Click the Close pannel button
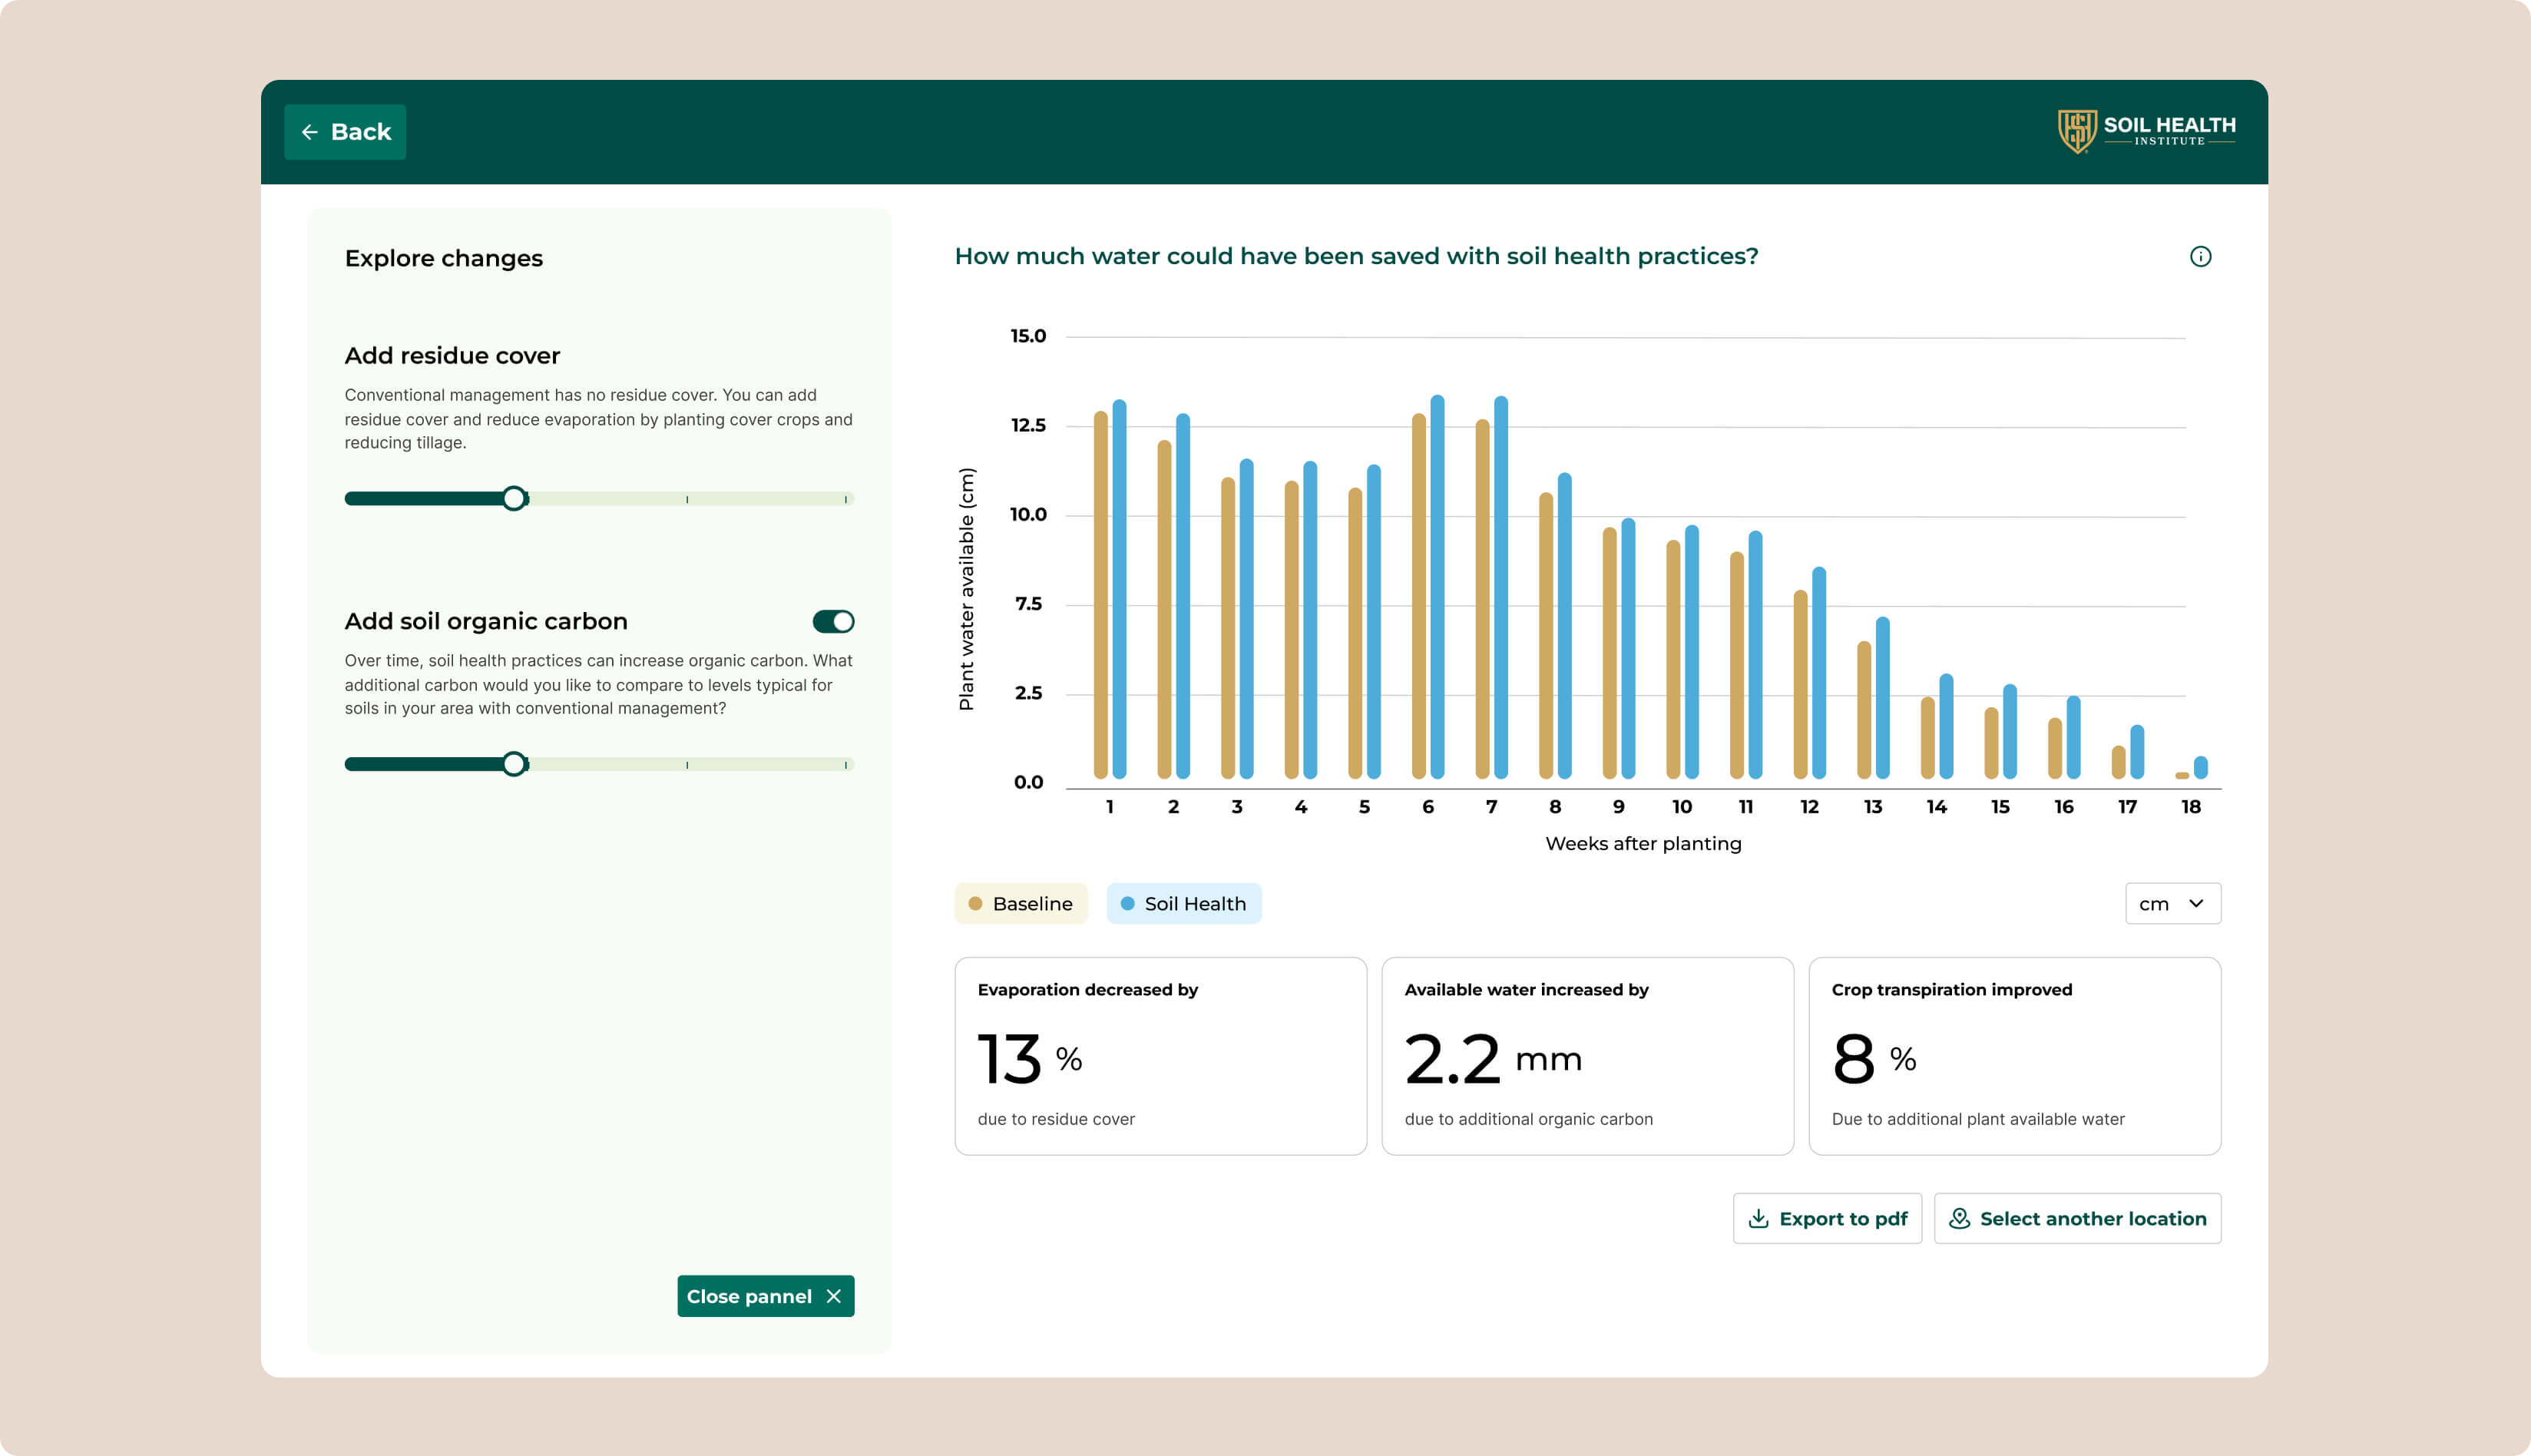Image resolution: width=2531 pixels, height=1456 pixels. (x=766, y=1296)
